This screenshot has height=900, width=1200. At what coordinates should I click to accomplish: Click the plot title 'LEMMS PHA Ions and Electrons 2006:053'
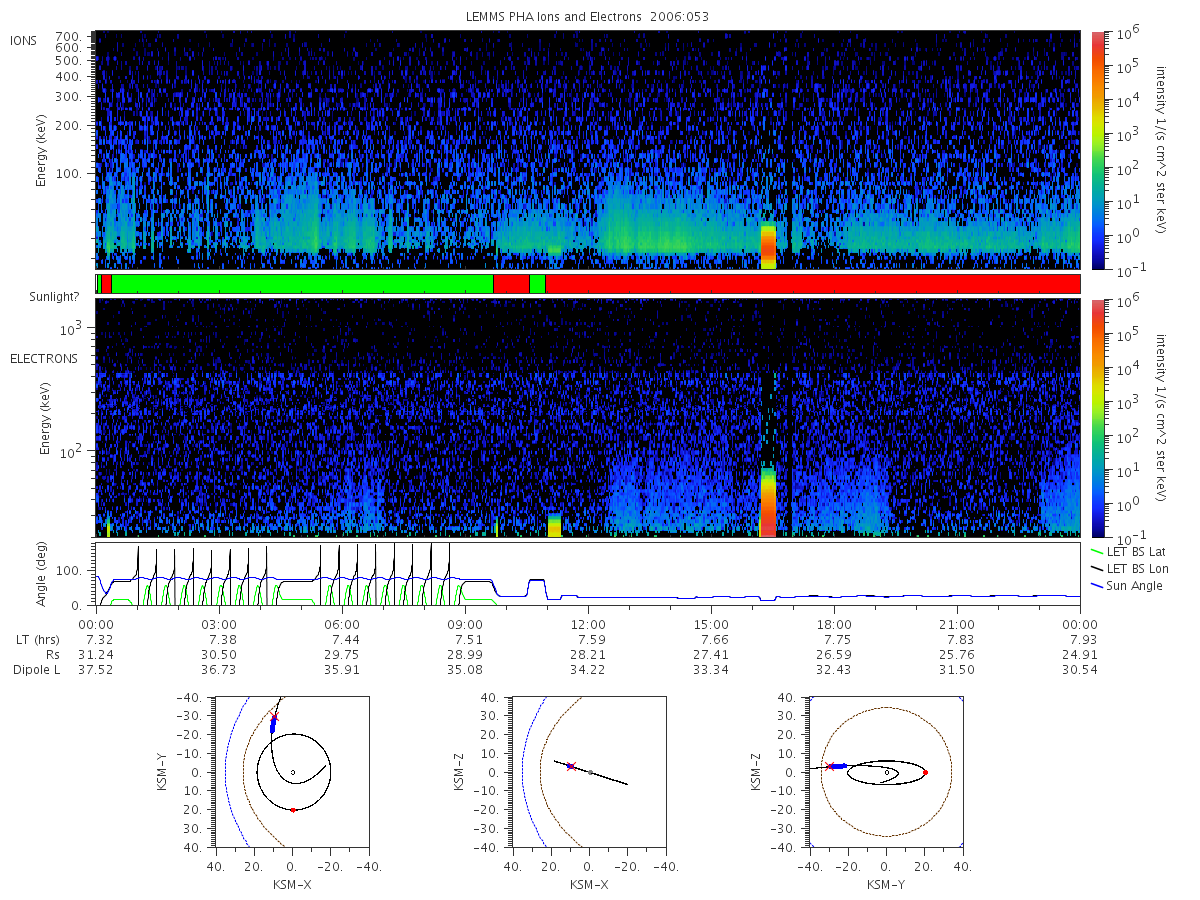pos(588,17)
